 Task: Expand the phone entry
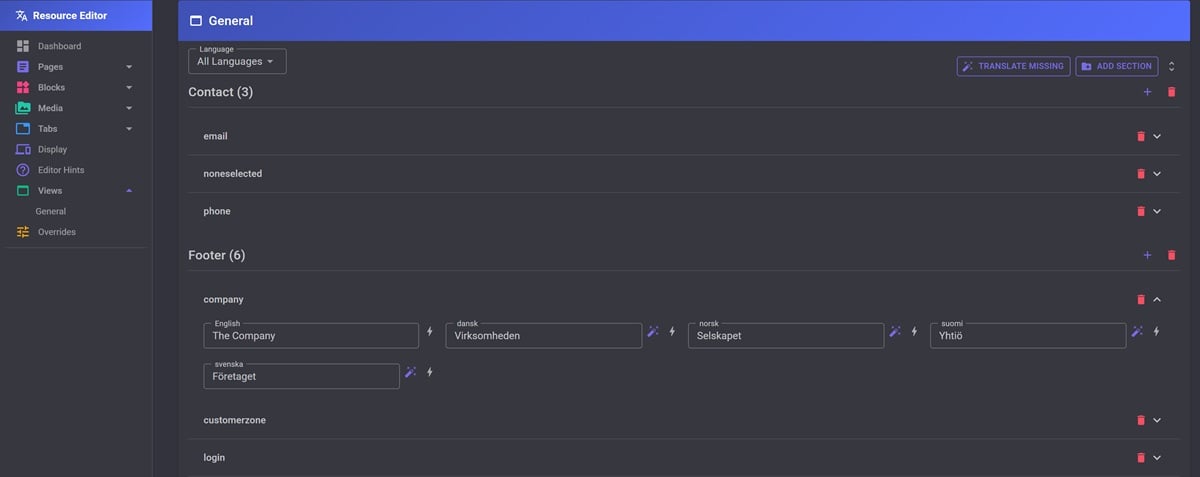[1157, 211]
